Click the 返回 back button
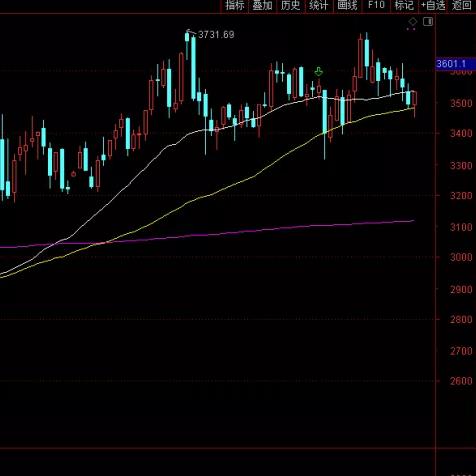This screenshot has height=476, width=476. pos(462,6)
